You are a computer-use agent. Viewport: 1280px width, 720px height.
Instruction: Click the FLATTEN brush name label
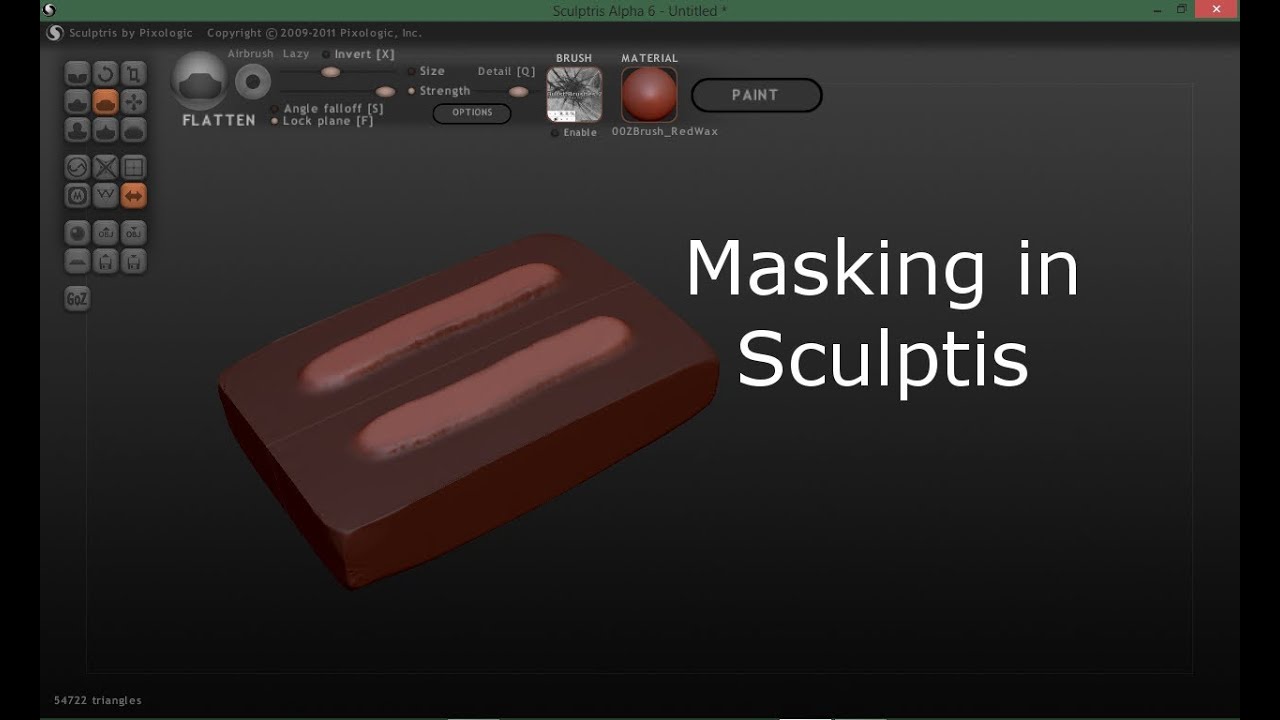pyautogui.click(x=219, y=120)
